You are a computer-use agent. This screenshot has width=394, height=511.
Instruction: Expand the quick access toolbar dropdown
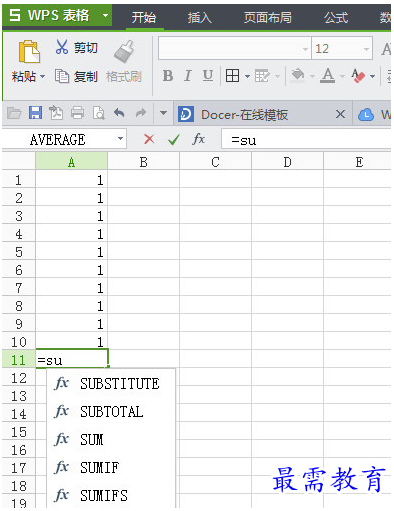pos(163,113)
